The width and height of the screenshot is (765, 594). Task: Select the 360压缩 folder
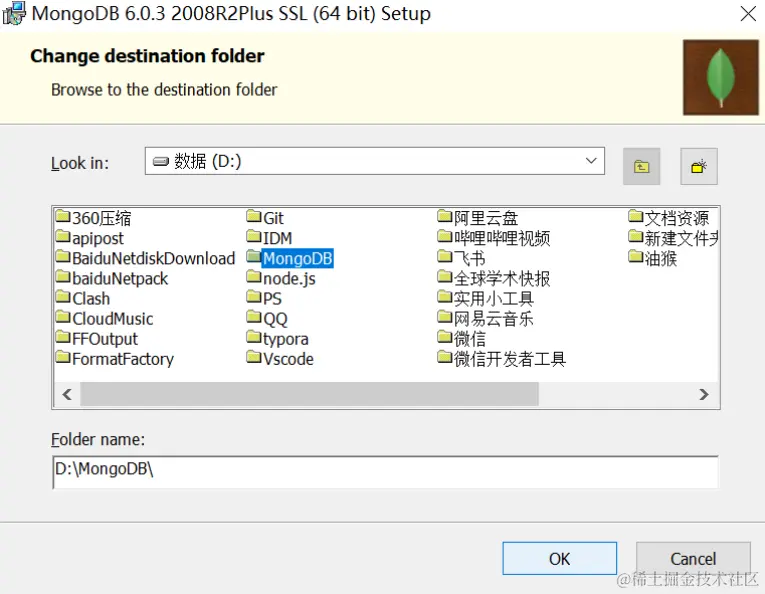[x=93, y=218]
